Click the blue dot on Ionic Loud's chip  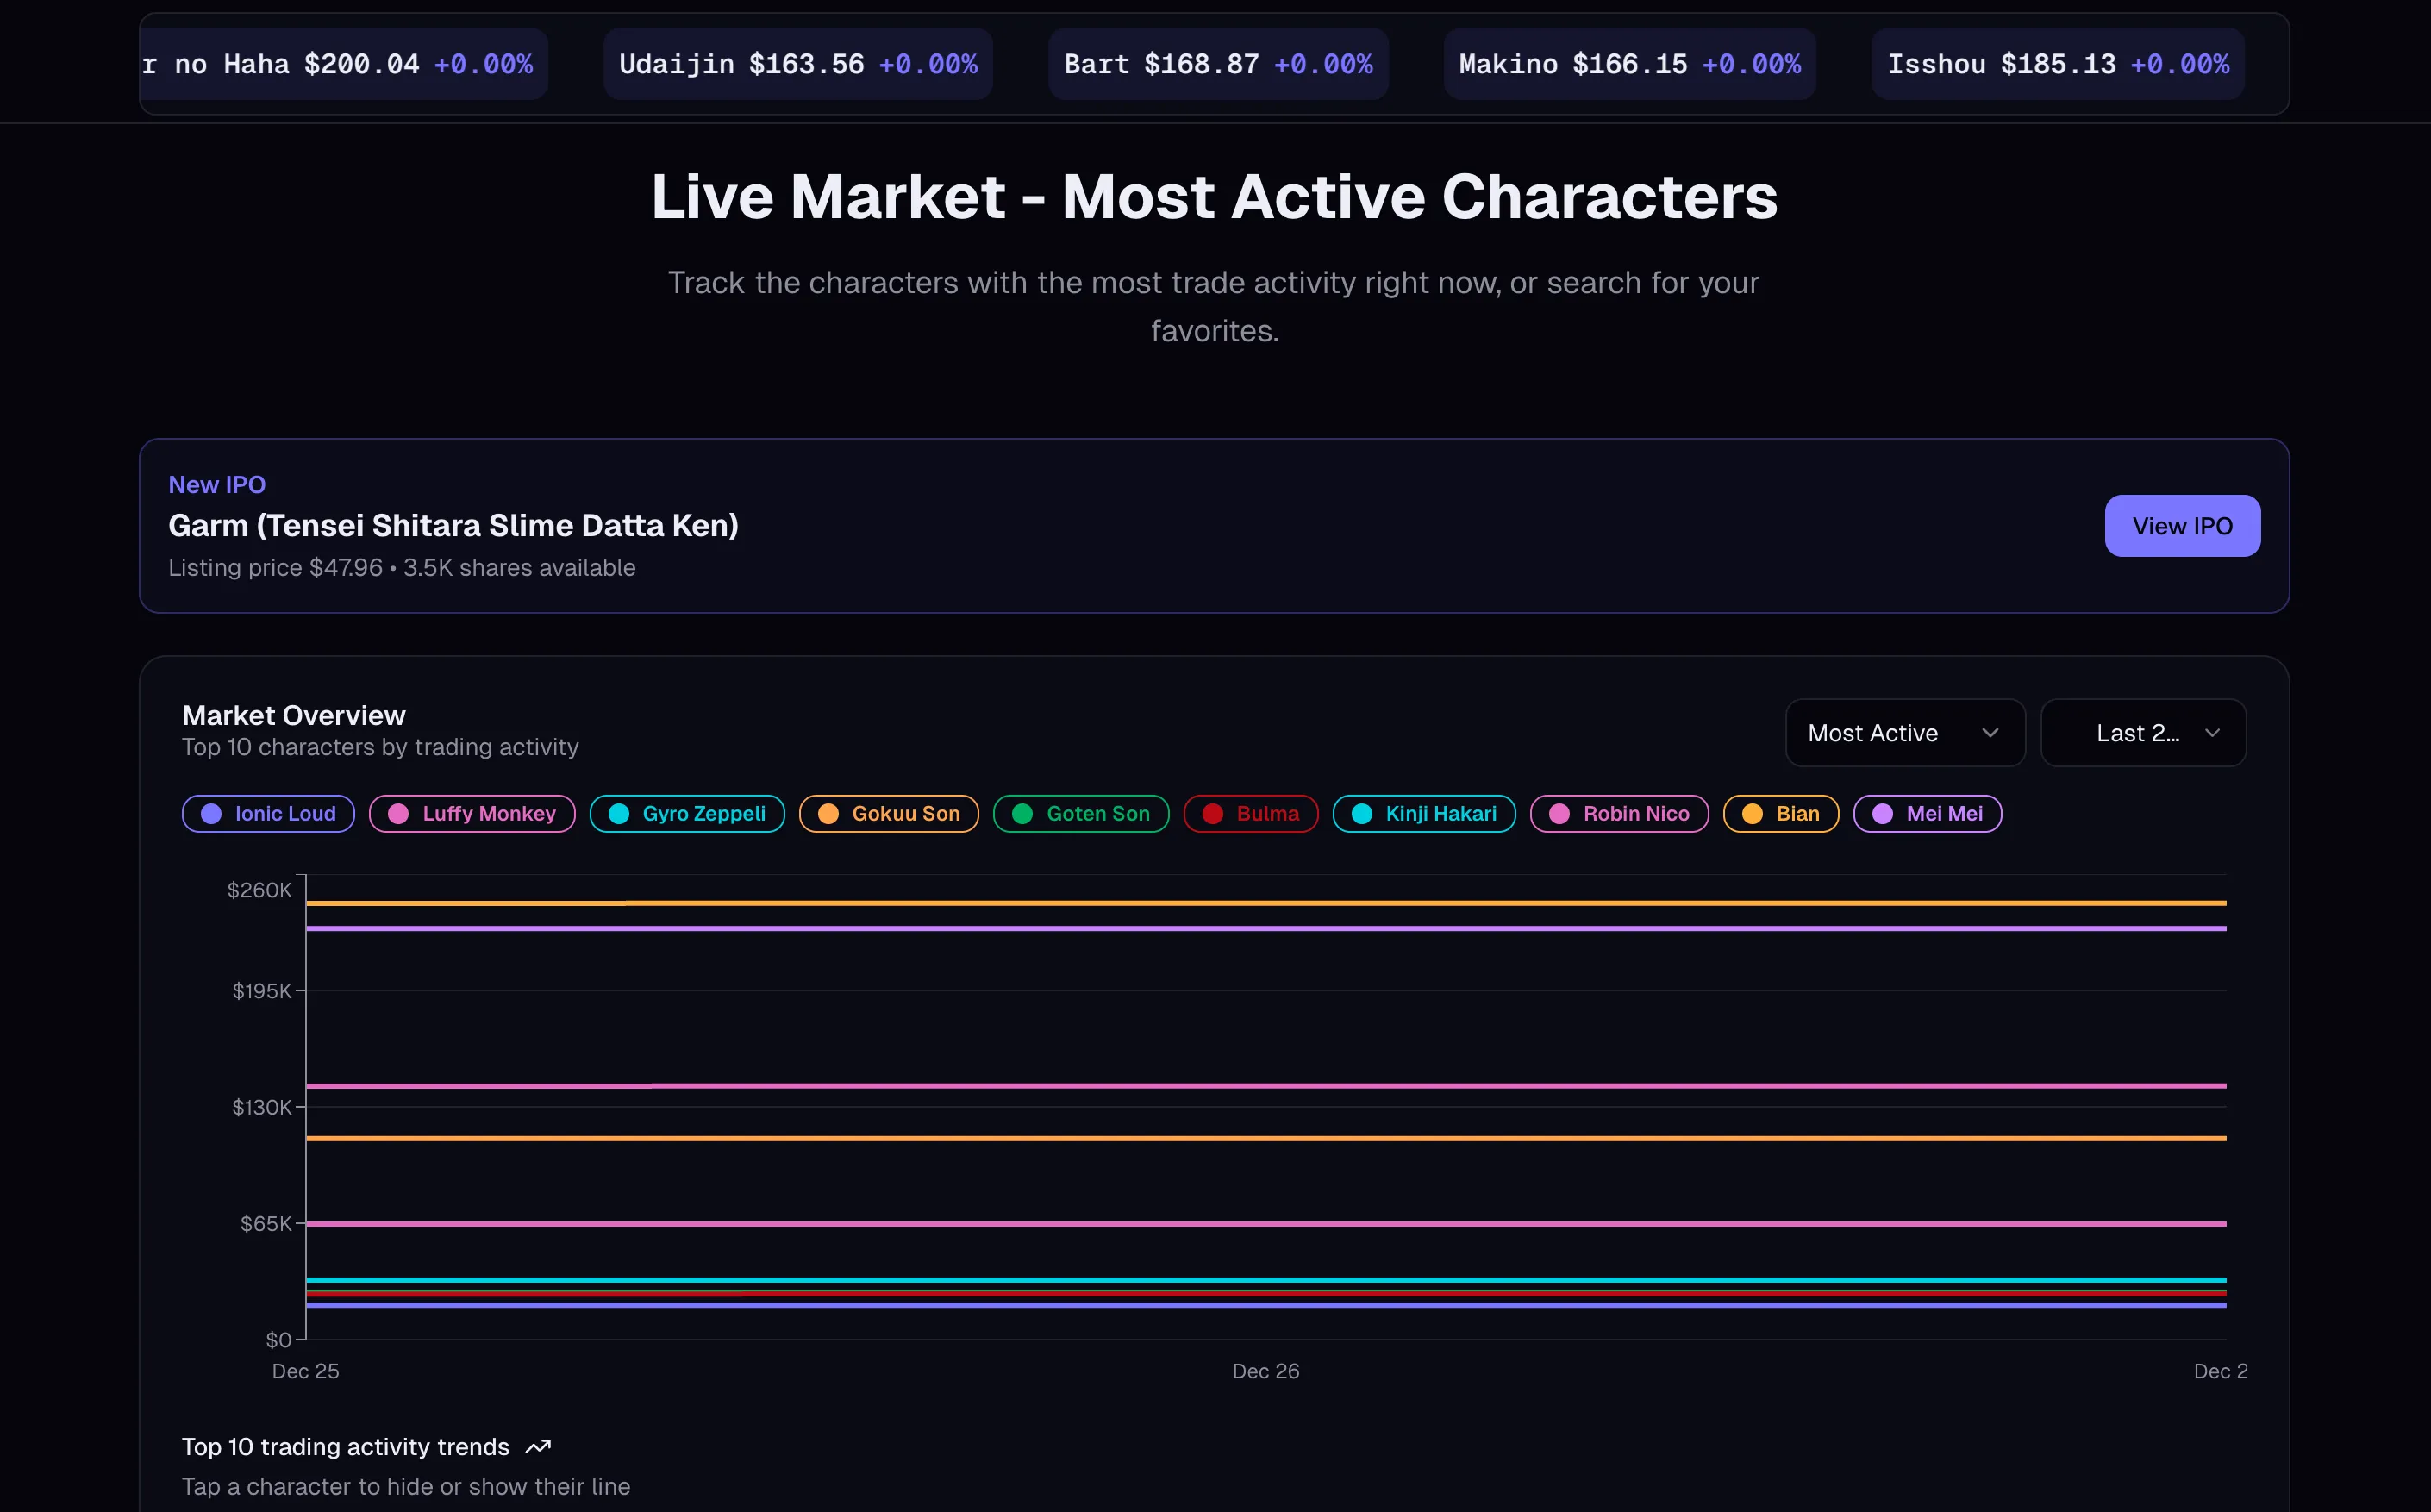click(211, 813)
